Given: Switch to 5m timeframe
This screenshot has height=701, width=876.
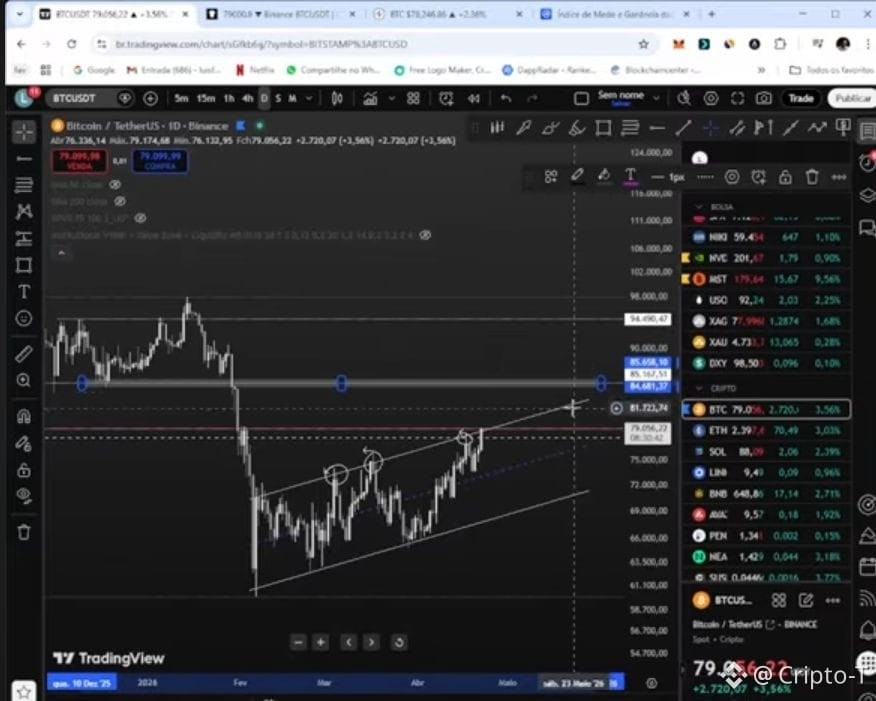Looking at the screenshot, I should point(182,98).
